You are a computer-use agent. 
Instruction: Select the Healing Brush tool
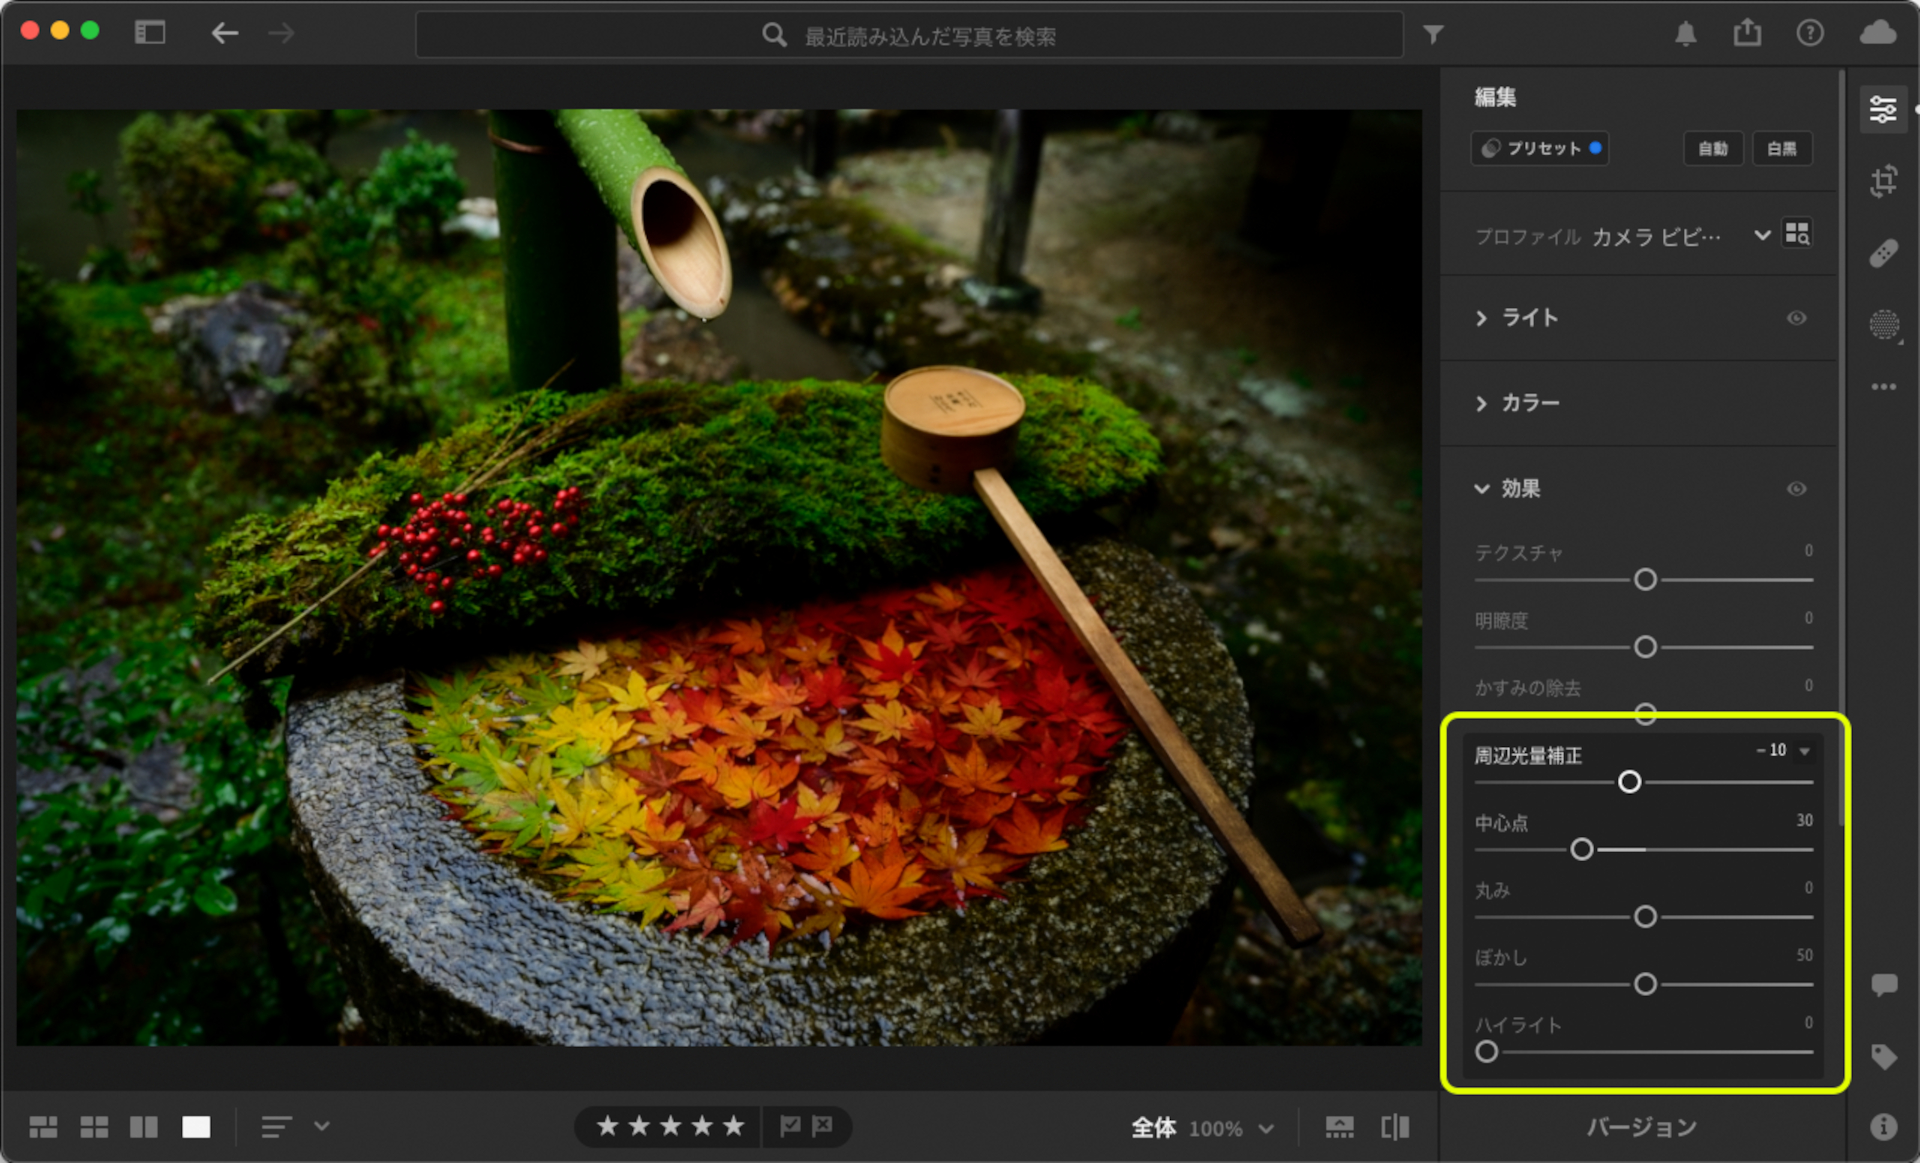tap(1884, 253)
